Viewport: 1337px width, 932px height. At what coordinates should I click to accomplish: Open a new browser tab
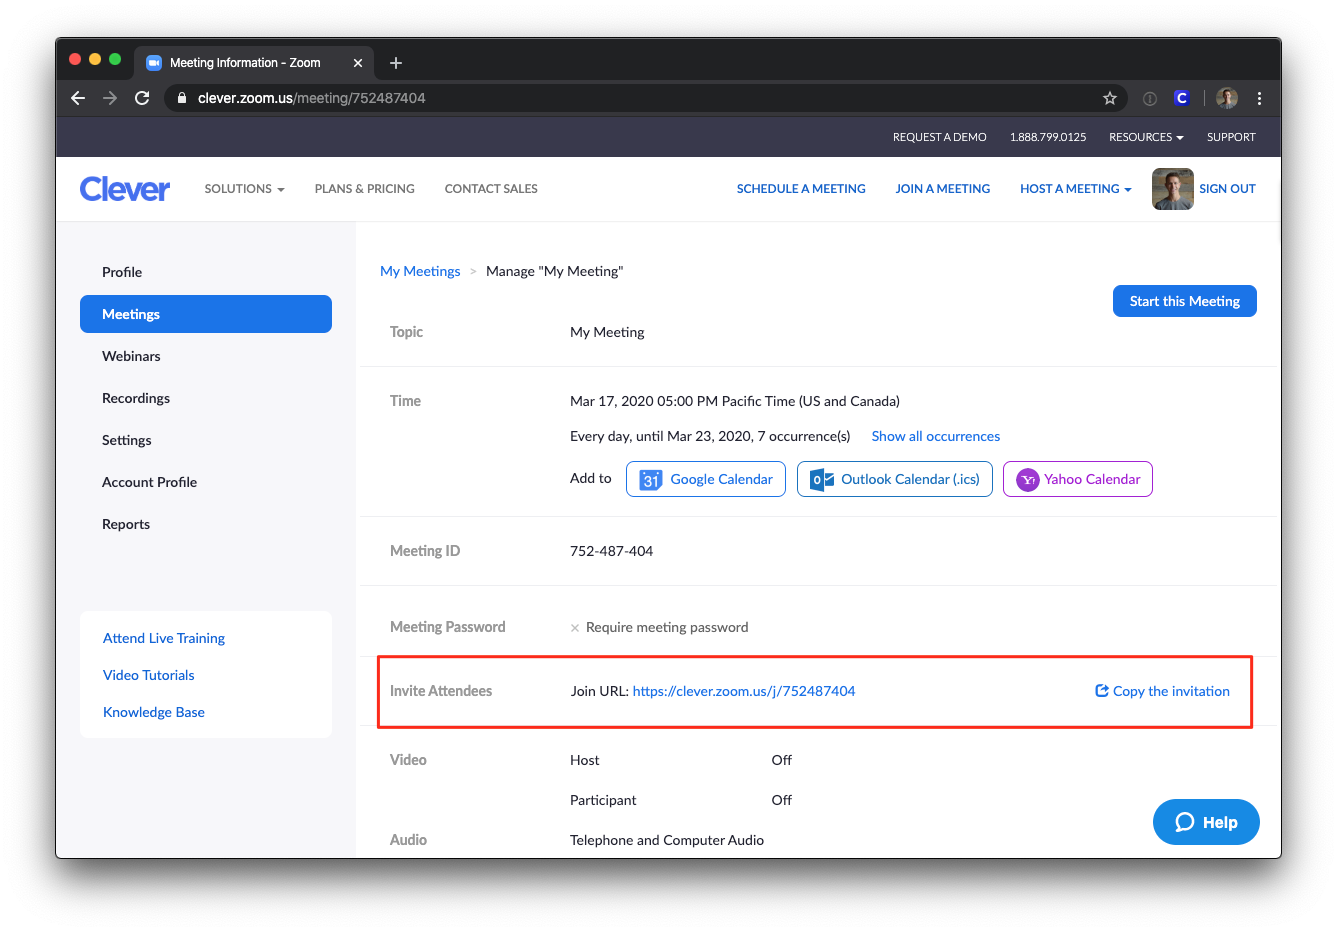pyautogui.click(x=396, y=63)
